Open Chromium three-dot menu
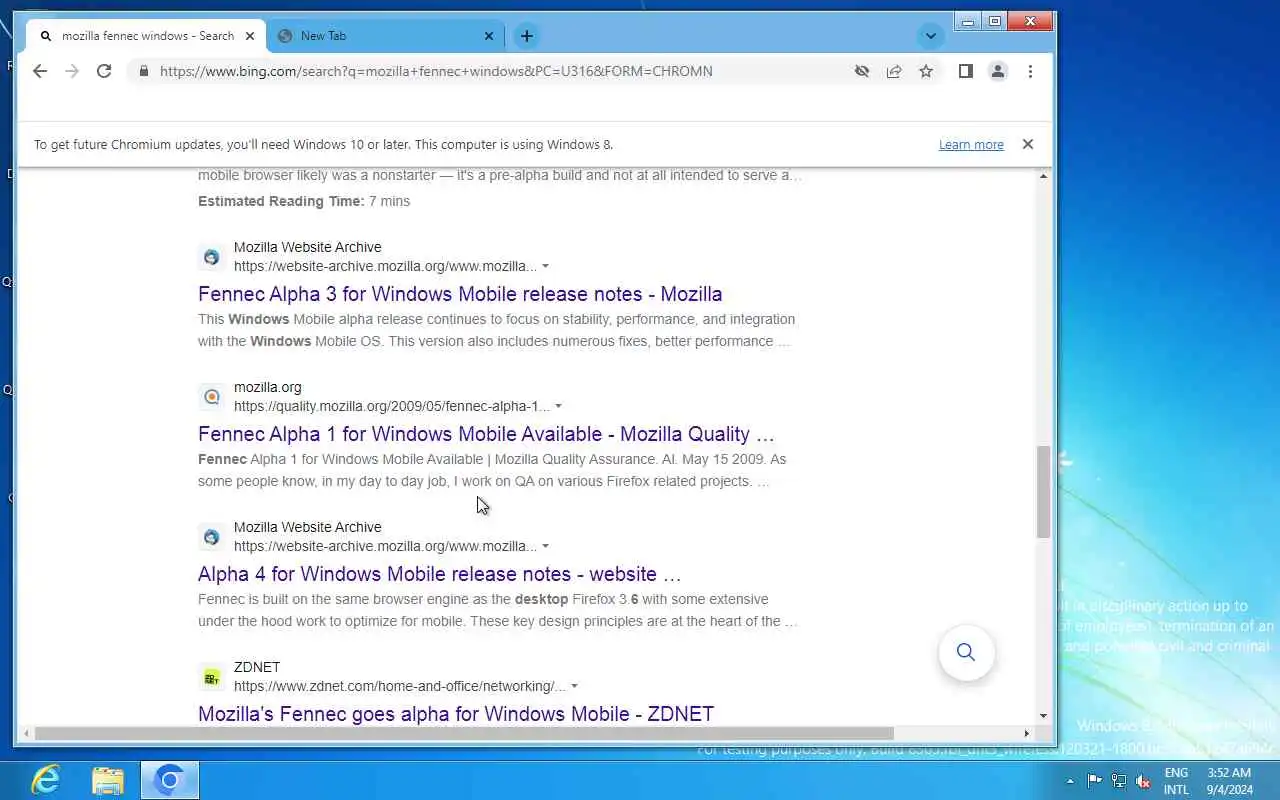Image resolution: width=1280 pixels, height=800 pixels. pyautogui.click(x=1030, y=71)
